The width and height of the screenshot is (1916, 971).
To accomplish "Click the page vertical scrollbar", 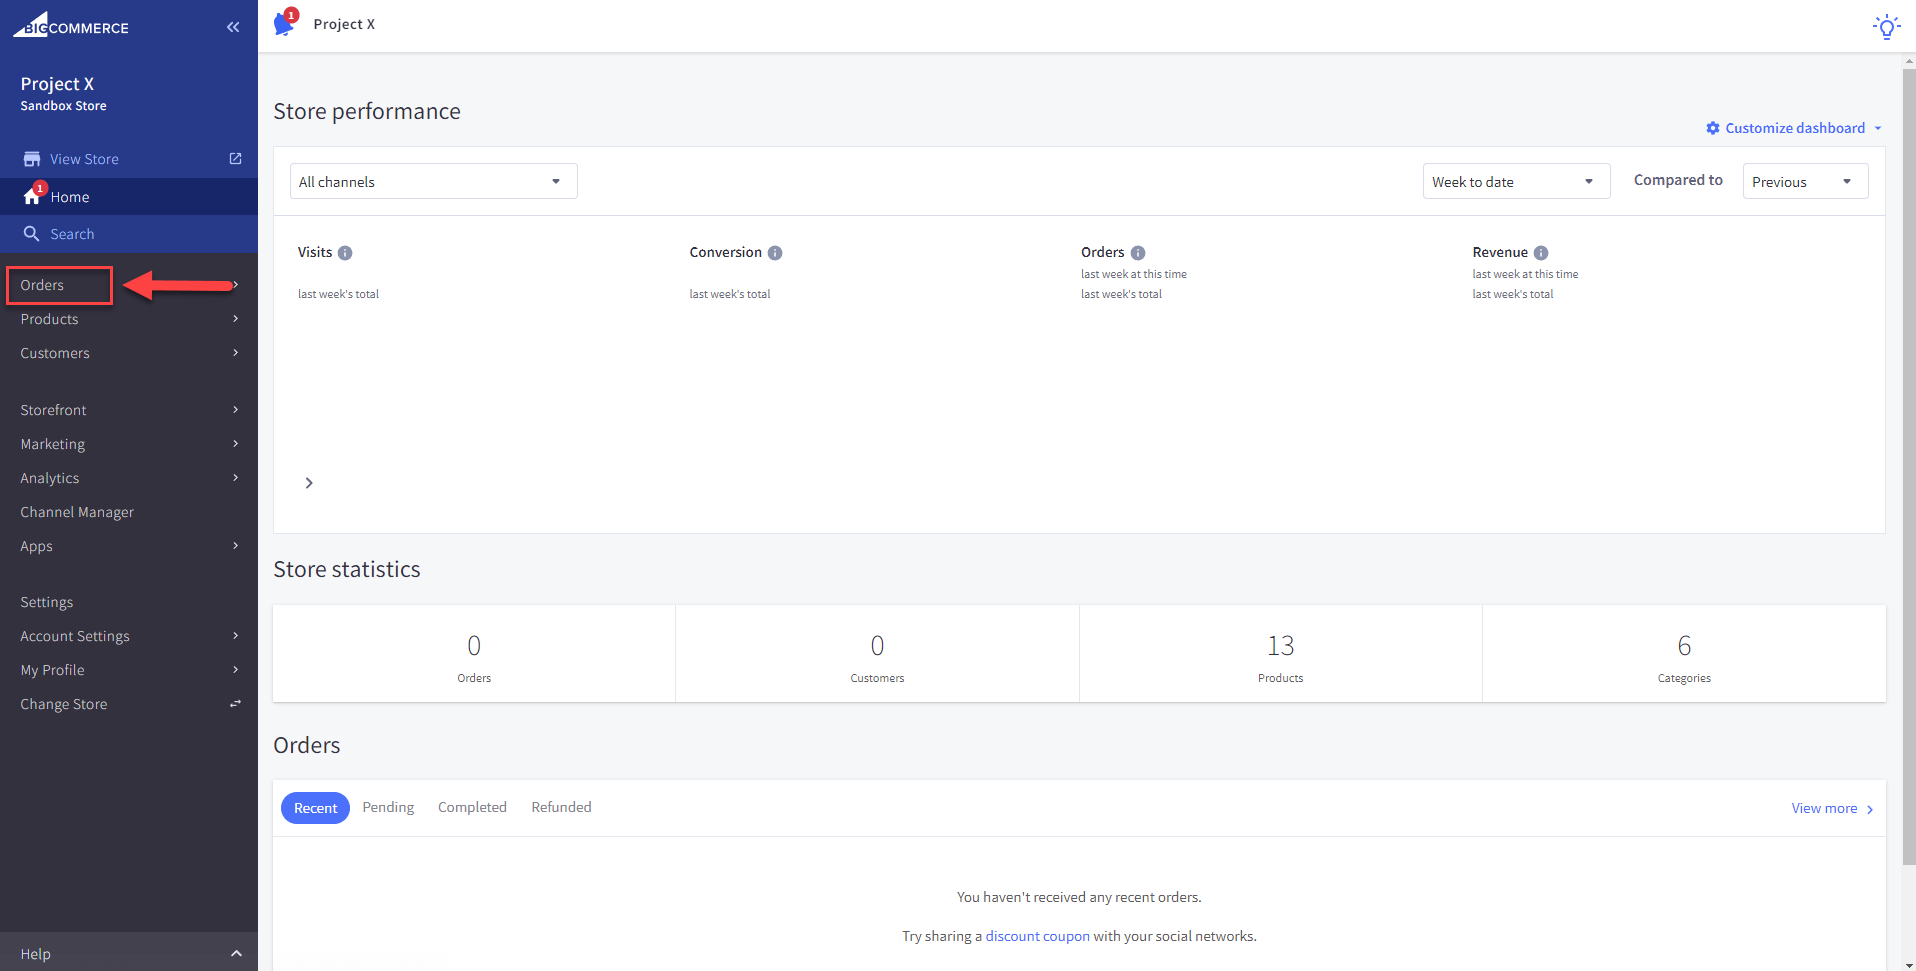I will click(1908, 466).
